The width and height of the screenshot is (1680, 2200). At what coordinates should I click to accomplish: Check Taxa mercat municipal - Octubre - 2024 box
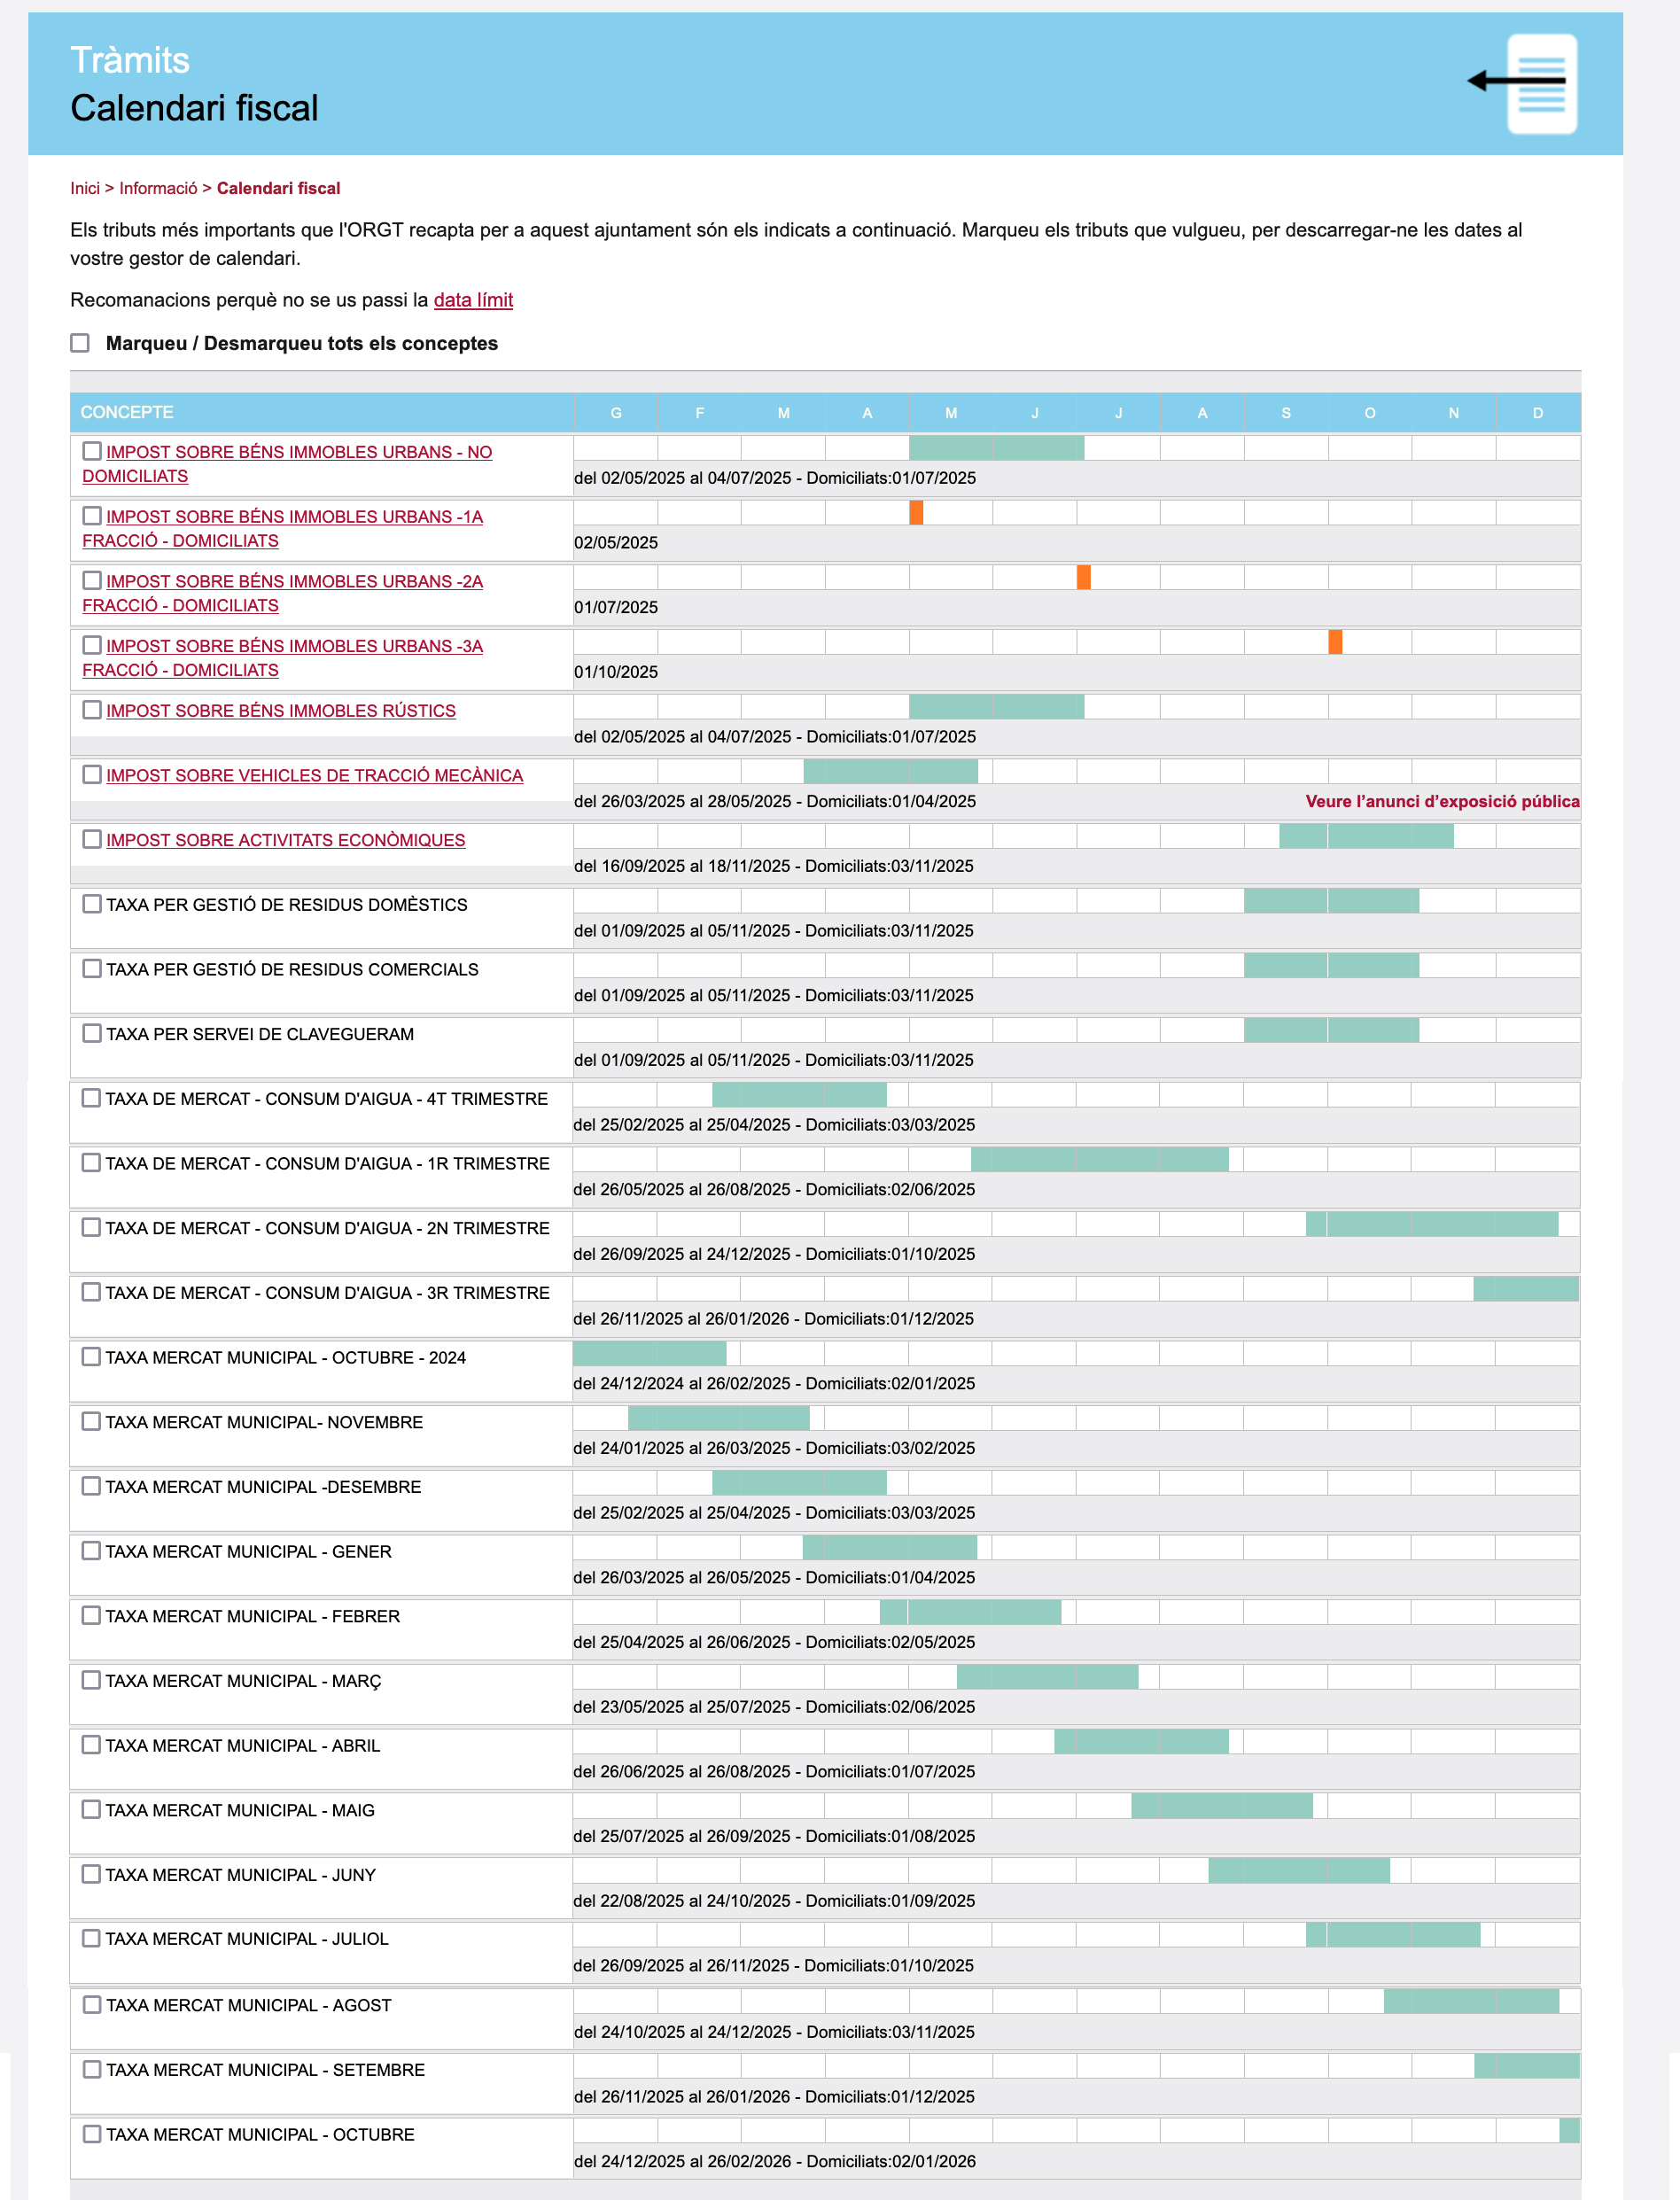[91, 1357]
